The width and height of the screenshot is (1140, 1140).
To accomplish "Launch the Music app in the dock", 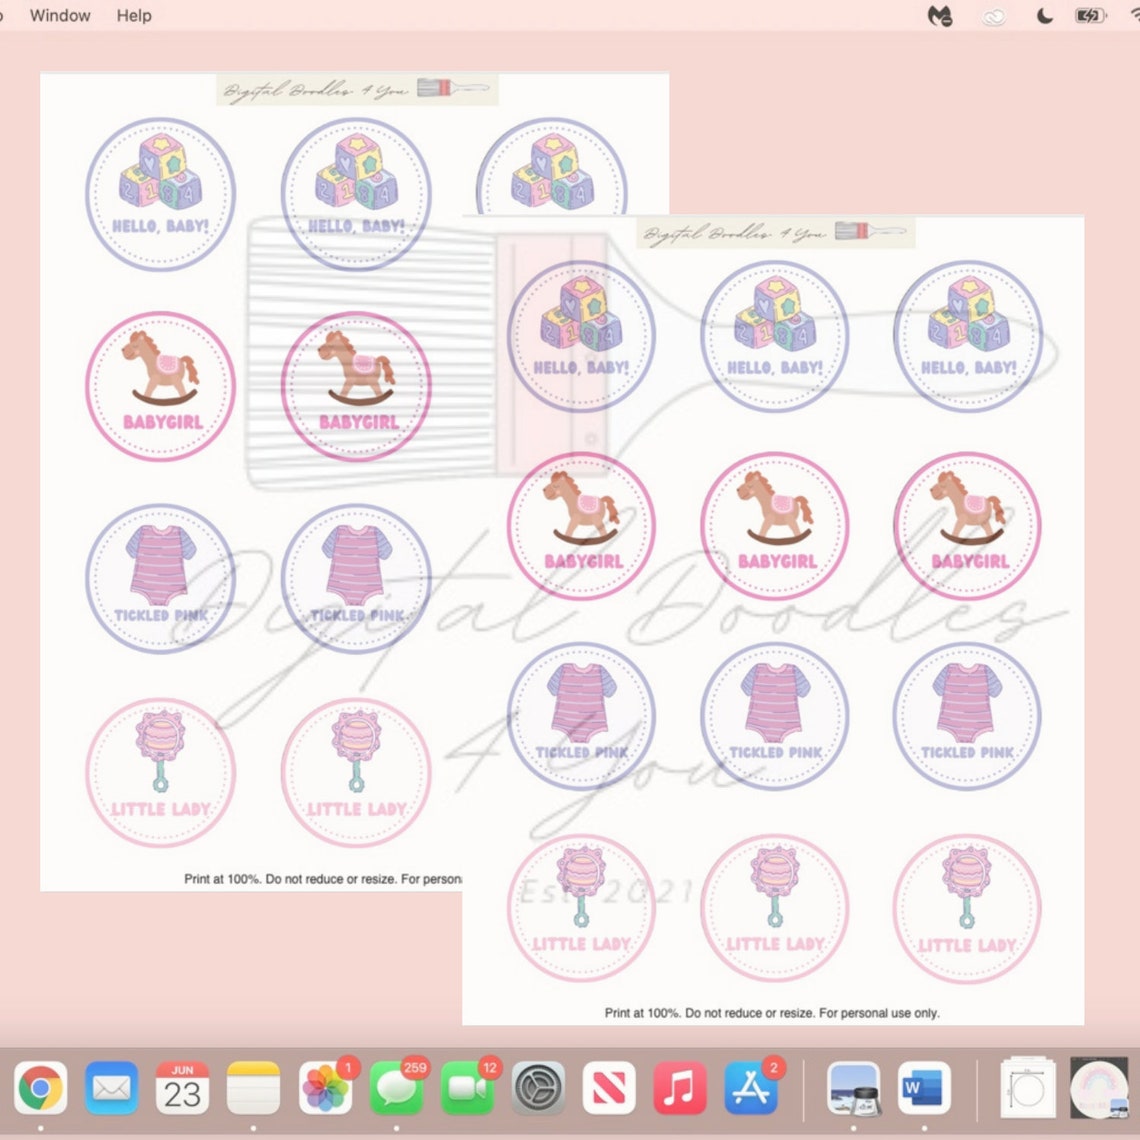I will [x=681, y=1088].
